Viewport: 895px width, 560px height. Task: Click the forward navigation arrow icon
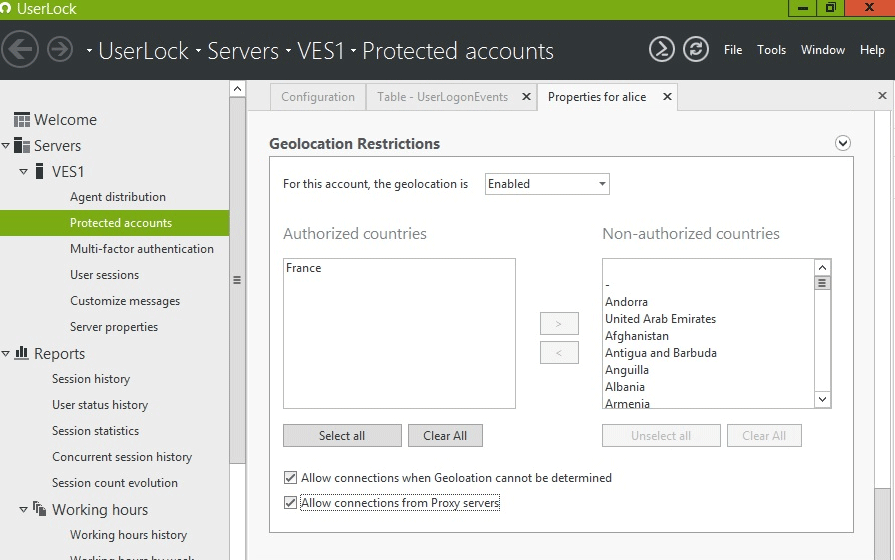[x=60, y=50]
